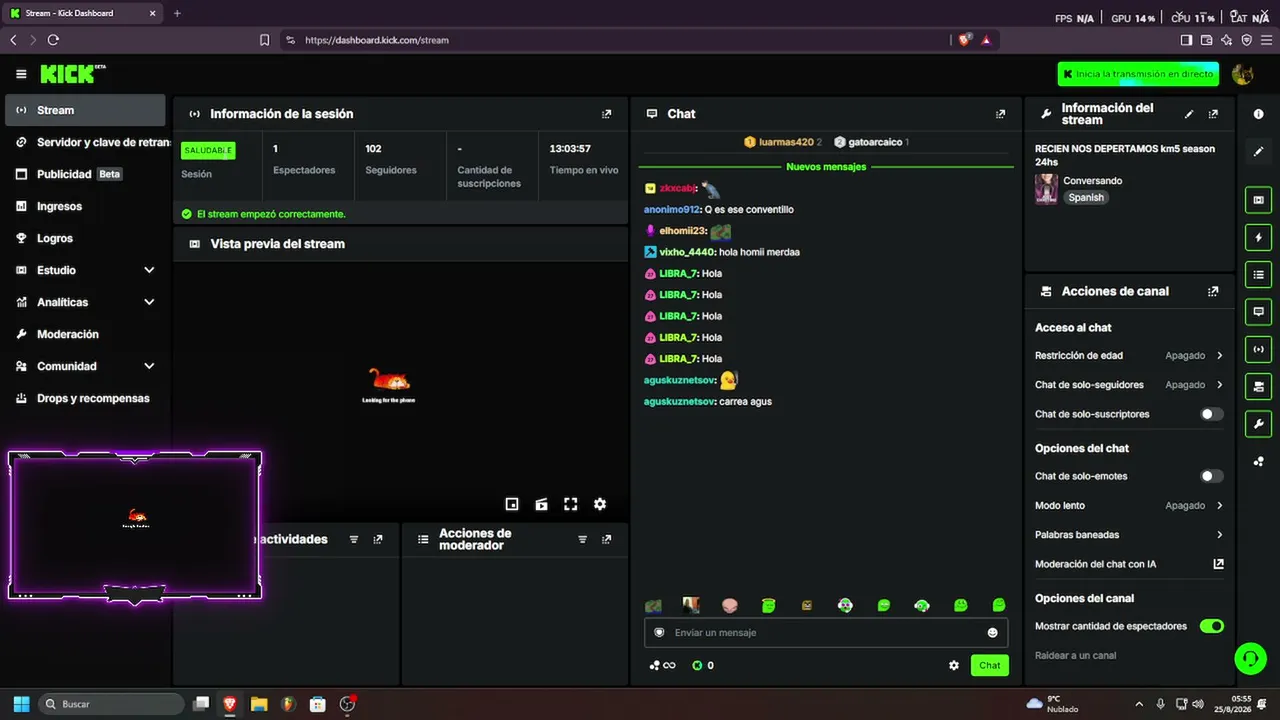Toggle the broadcast signal widget in right sidebar
The width and height of the screenshot is (1280, 720).
click(1258, 349)
